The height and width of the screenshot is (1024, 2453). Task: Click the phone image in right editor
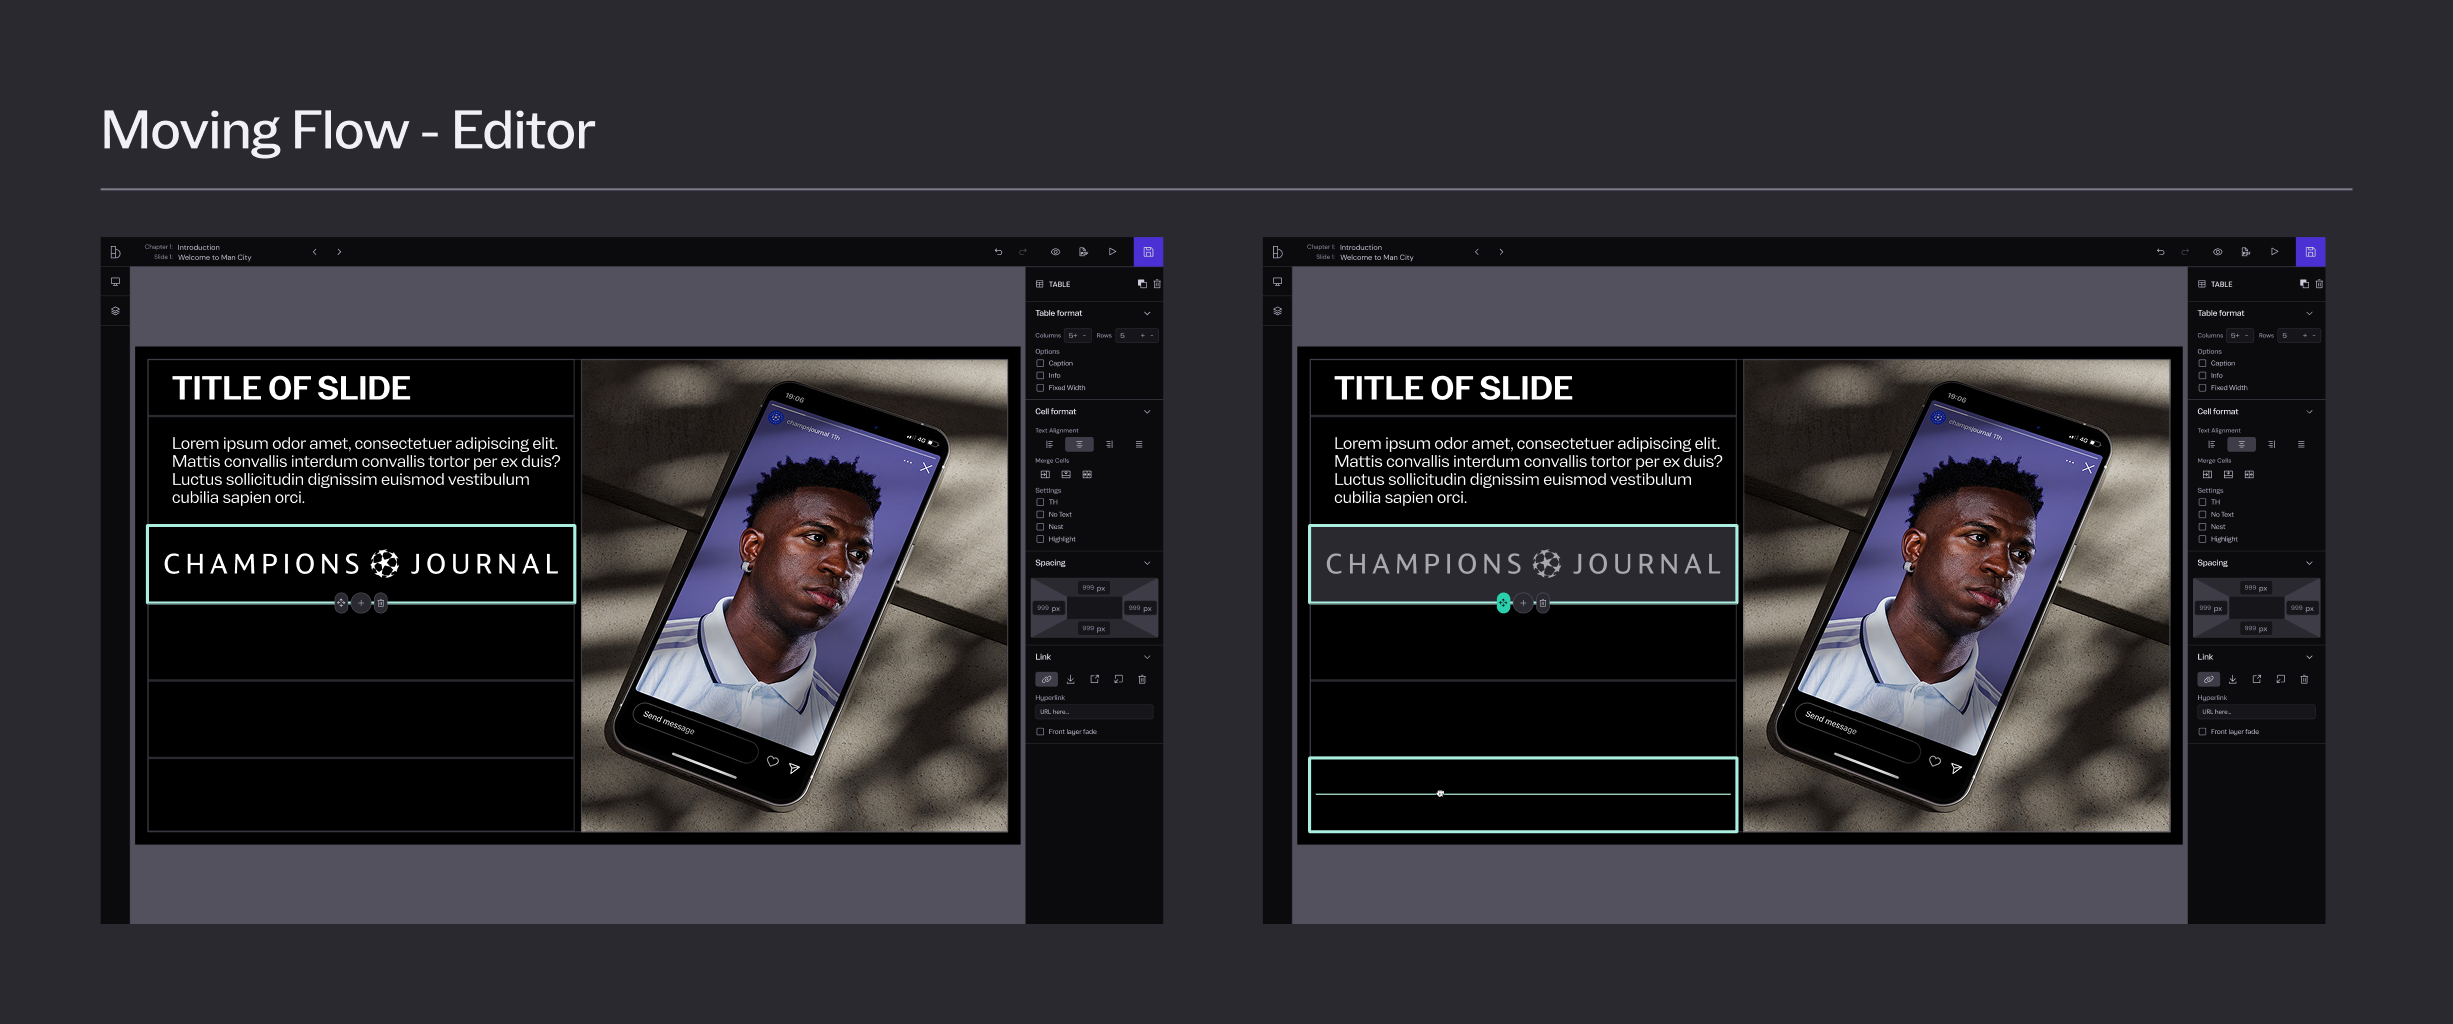click(1957, 595)
